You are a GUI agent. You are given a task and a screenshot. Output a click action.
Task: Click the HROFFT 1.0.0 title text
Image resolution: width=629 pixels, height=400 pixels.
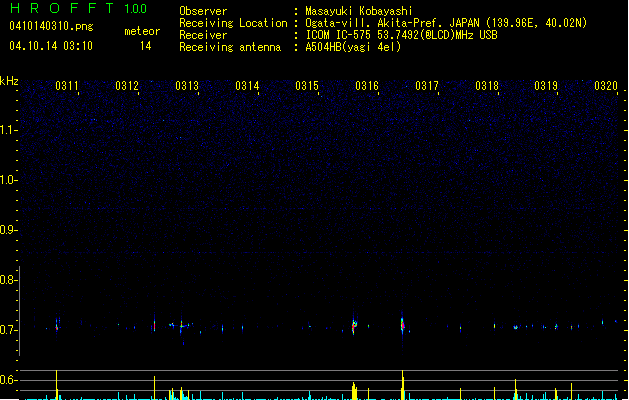pos(79,8)
